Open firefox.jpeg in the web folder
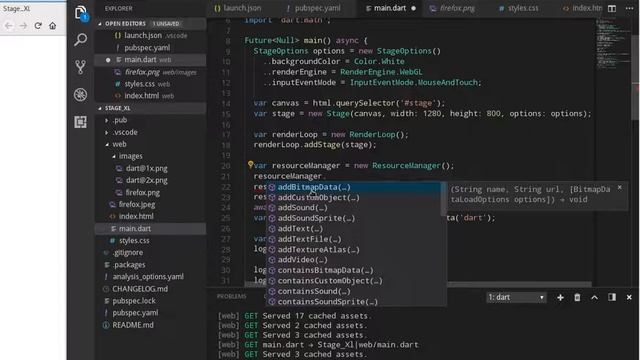This screenshot has height=360, width=640. click(x=136, y=204)
